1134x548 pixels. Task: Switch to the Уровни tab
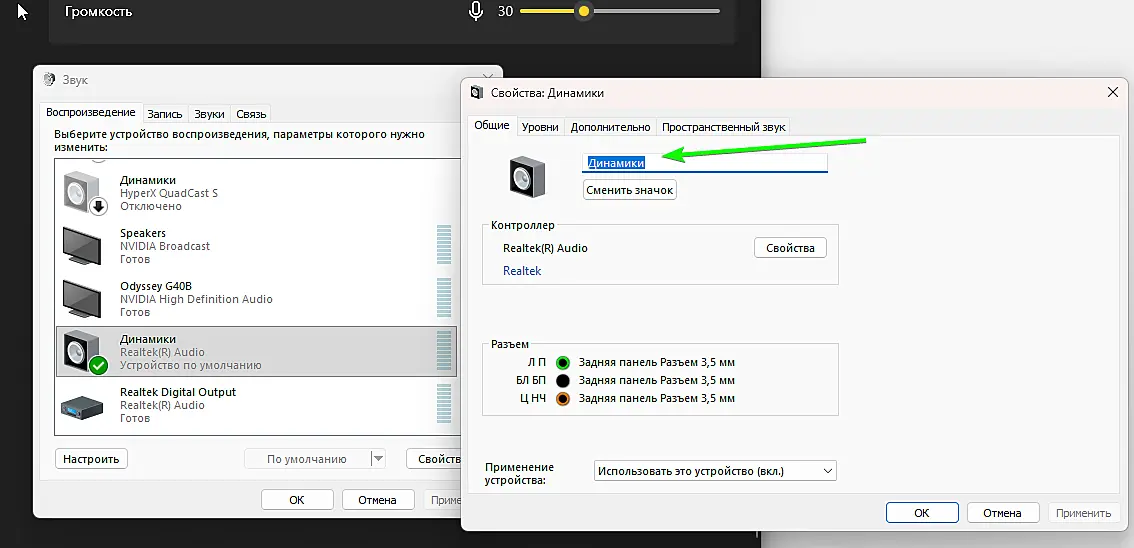coord(540,127)
